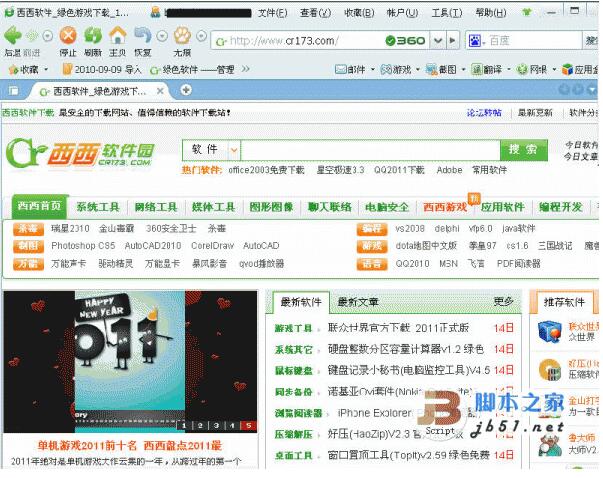Open the 论坛转帖 link
Viewport: 603px width, 478px height.
click(x=484, y=113)
